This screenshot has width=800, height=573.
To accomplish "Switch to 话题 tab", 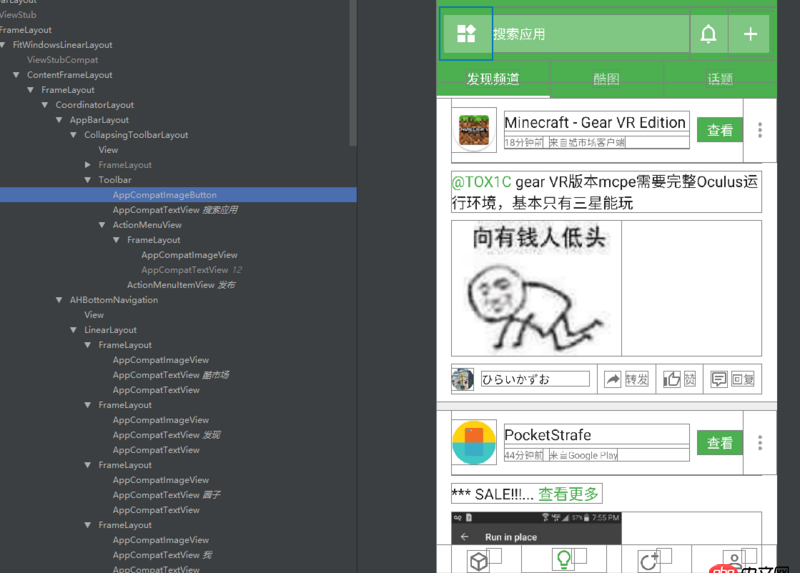I will coord(720,79).
